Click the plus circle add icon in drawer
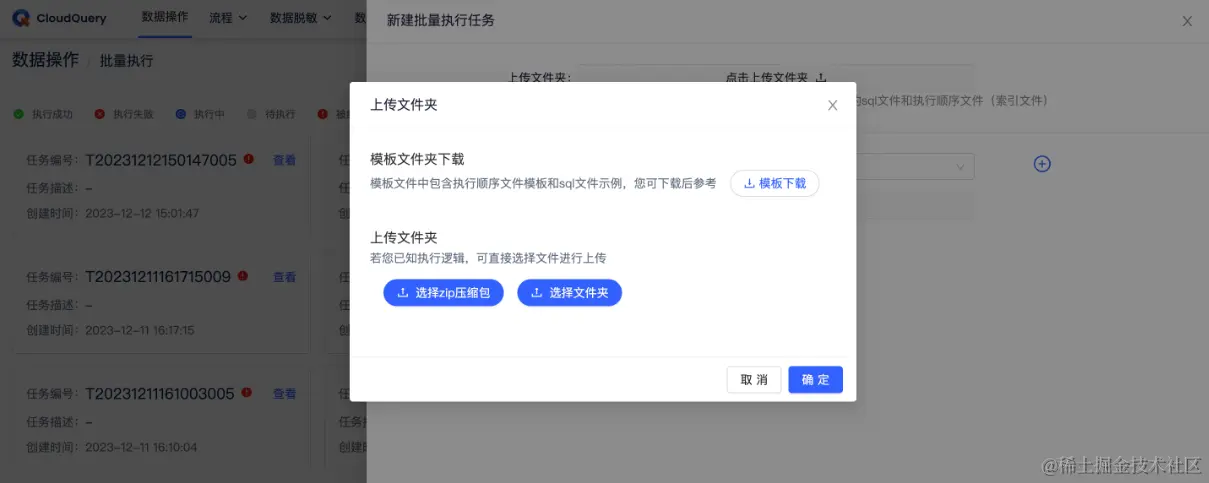The height and width of the screenshot is (483, 1209). pos(1042,164)
